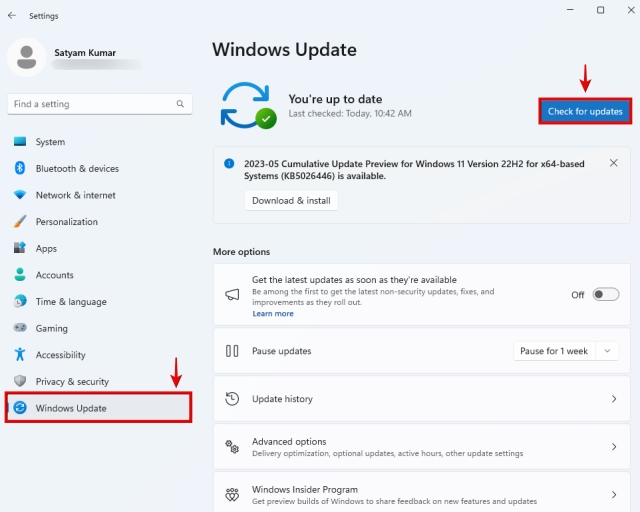Enable get latest updates toggle
This screenshot has height=512, width=640.
coord(605,295)
